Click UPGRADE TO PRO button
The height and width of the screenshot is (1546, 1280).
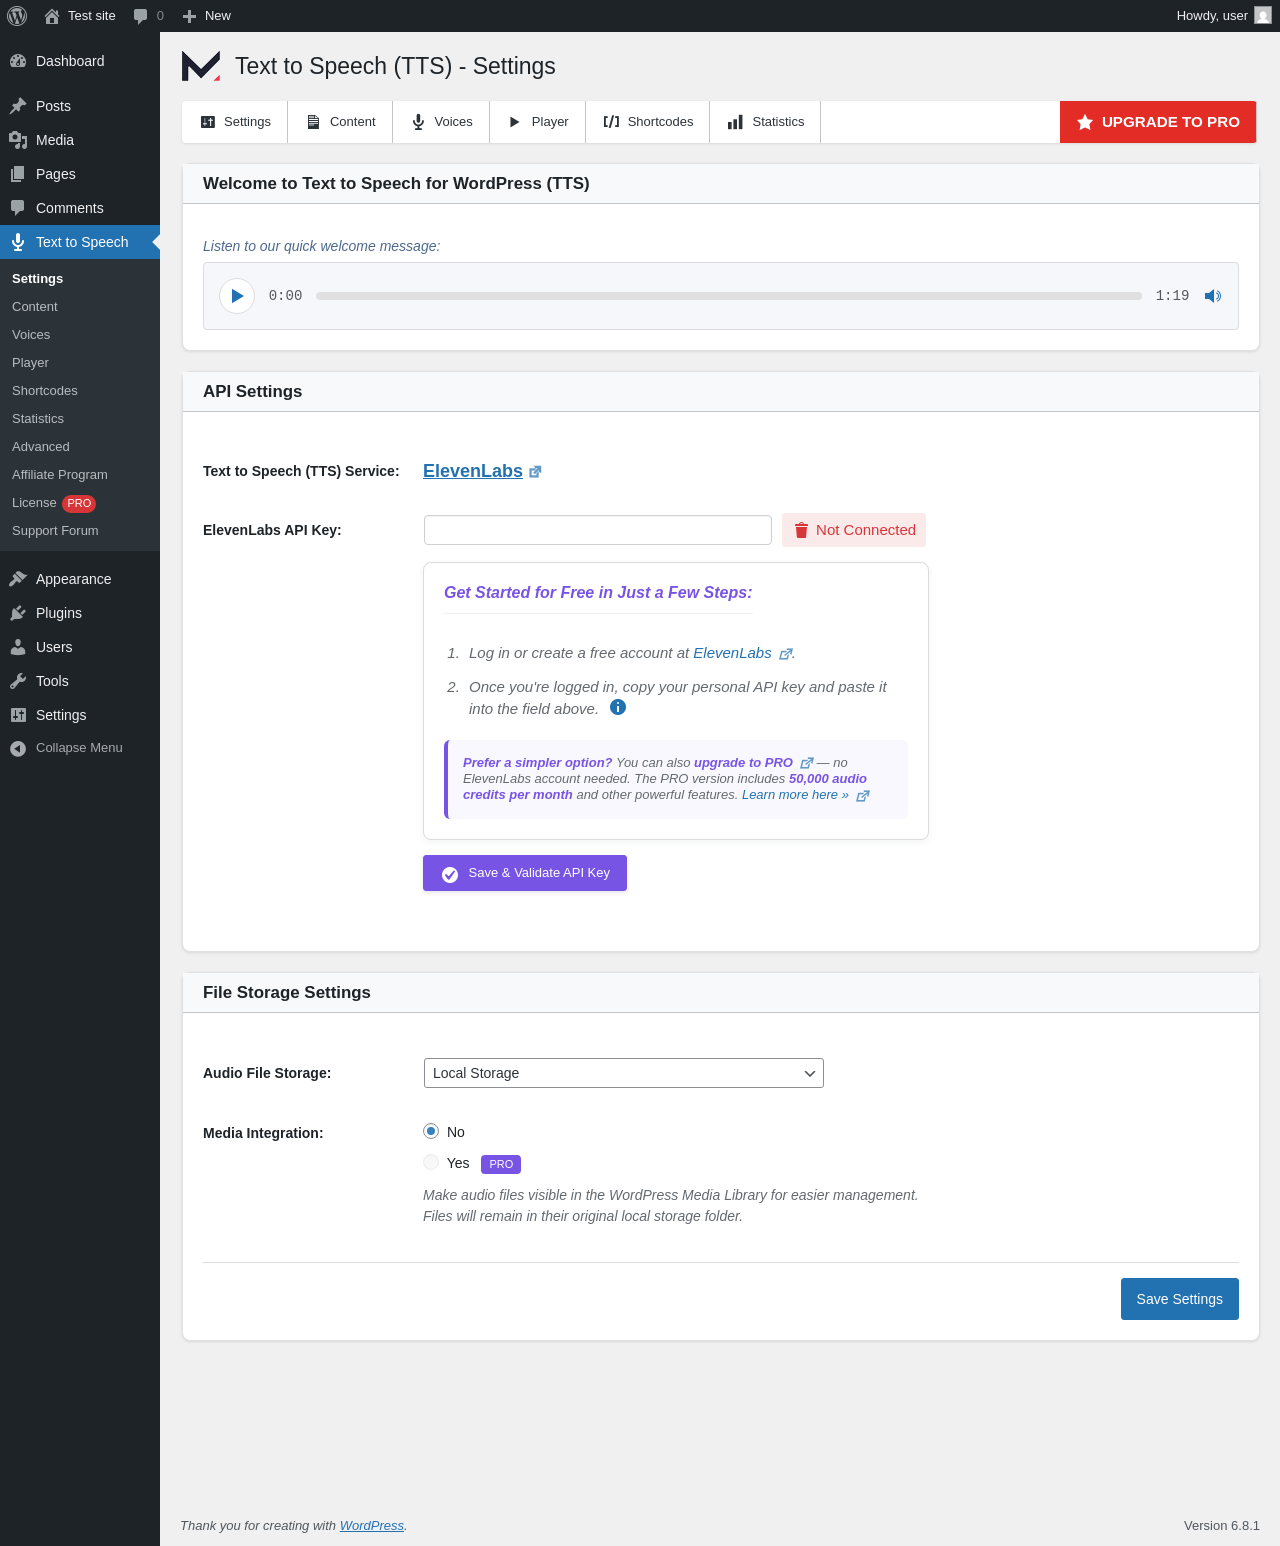[x=1158, y=122]
